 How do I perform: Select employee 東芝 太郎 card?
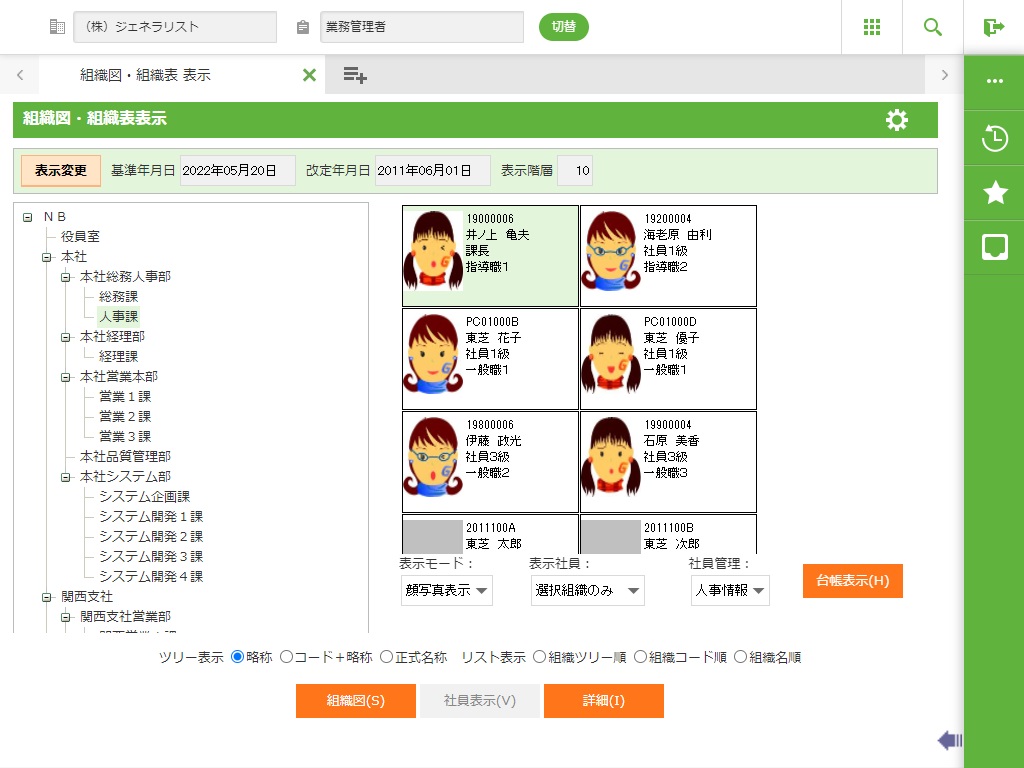click(x=490, y=534)
